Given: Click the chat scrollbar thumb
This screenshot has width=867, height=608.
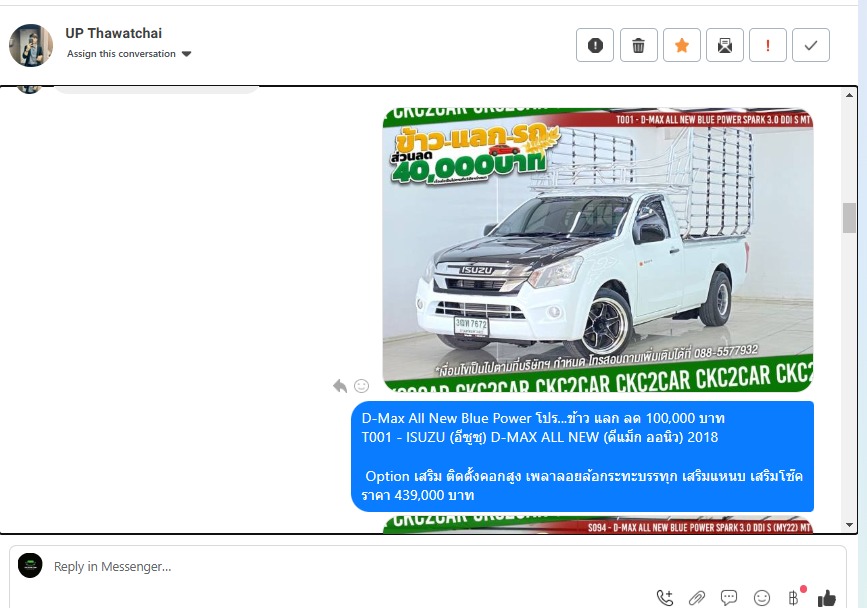Looking at the screenshot, I should point(849,218).
